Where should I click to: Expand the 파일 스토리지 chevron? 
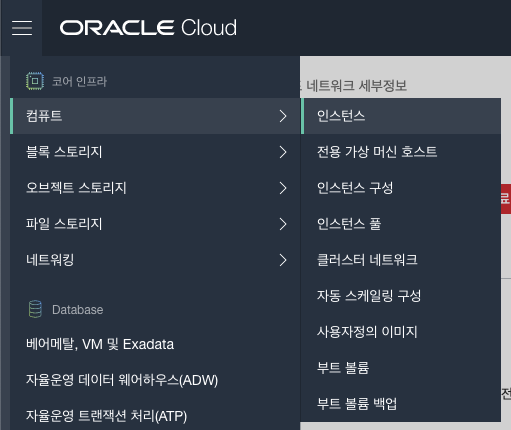point(283,224)
